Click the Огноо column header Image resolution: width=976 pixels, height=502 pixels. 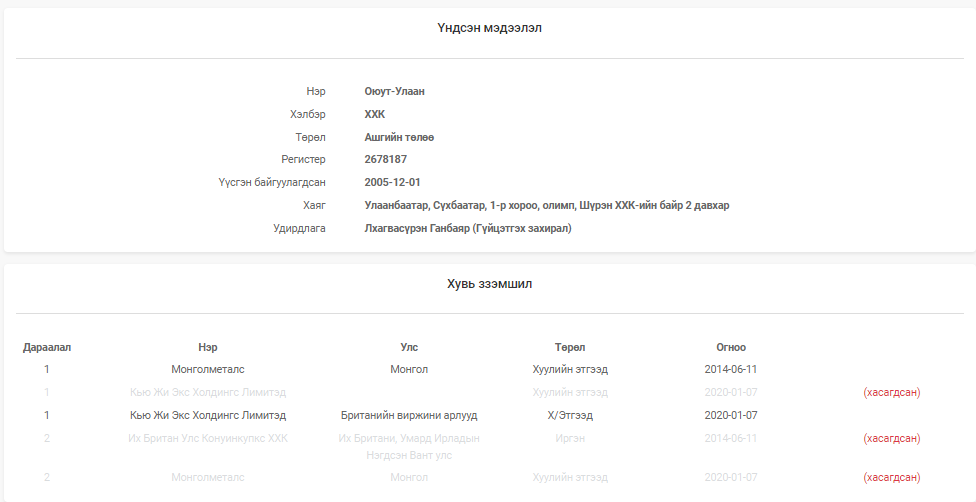(731, 347)
